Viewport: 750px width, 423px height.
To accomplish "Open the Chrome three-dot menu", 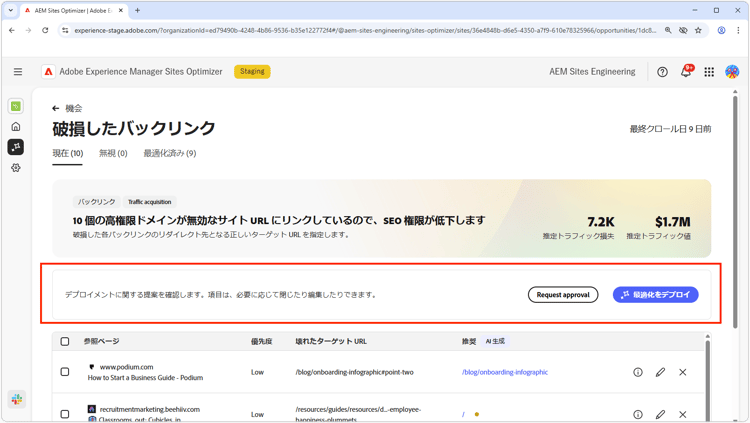I will (x=738, y=30).
